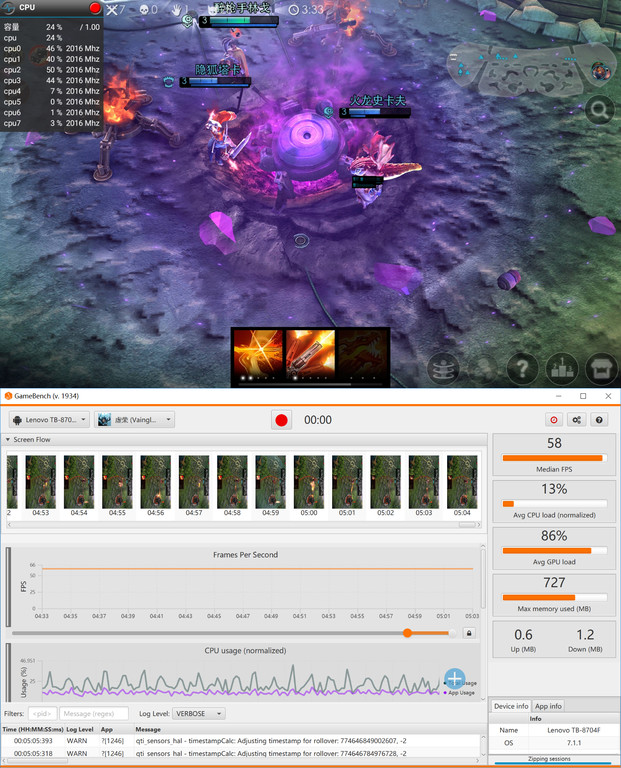This screenshot has height=768, width=621.
Task: Open GameBench settings gears icon
Action: coord(576,420)
